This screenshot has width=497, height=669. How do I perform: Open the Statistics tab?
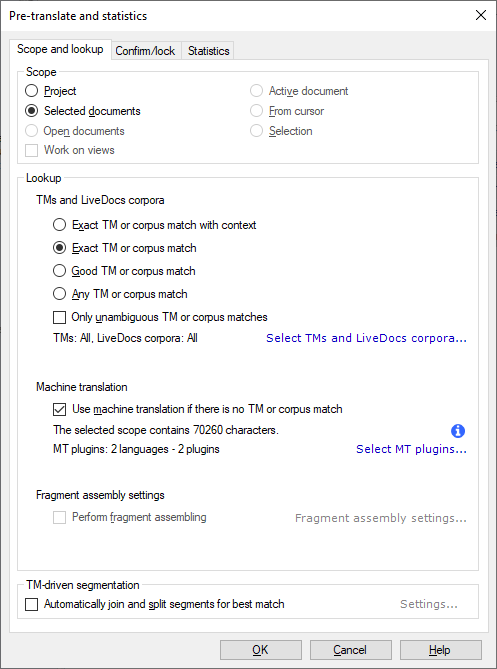point(208,51)
